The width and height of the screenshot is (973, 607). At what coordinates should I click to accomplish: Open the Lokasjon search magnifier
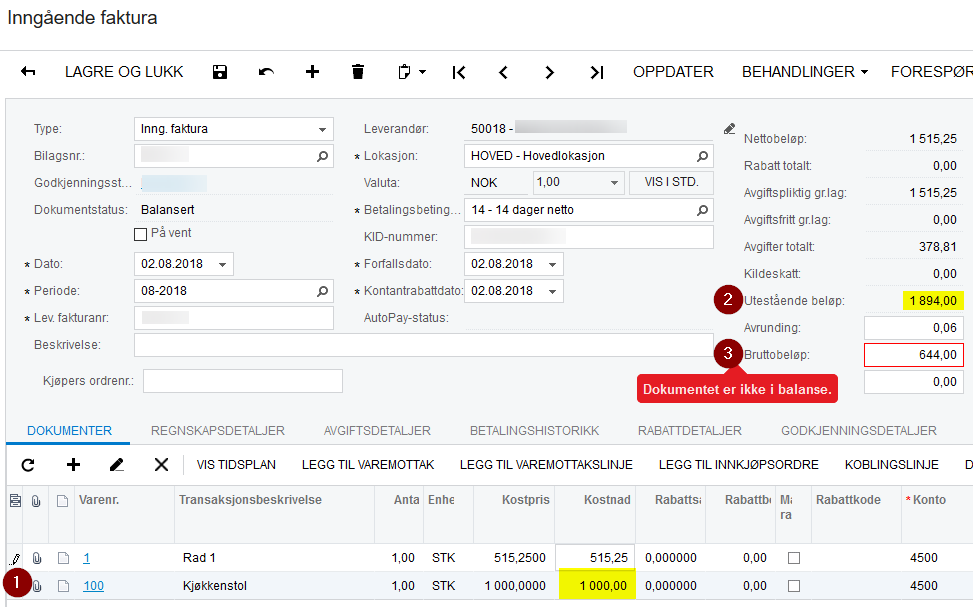point(702,156)
